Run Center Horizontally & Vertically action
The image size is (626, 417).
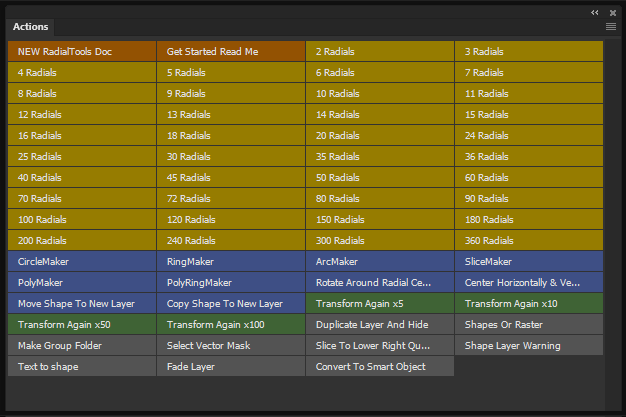tap(529, 282)
